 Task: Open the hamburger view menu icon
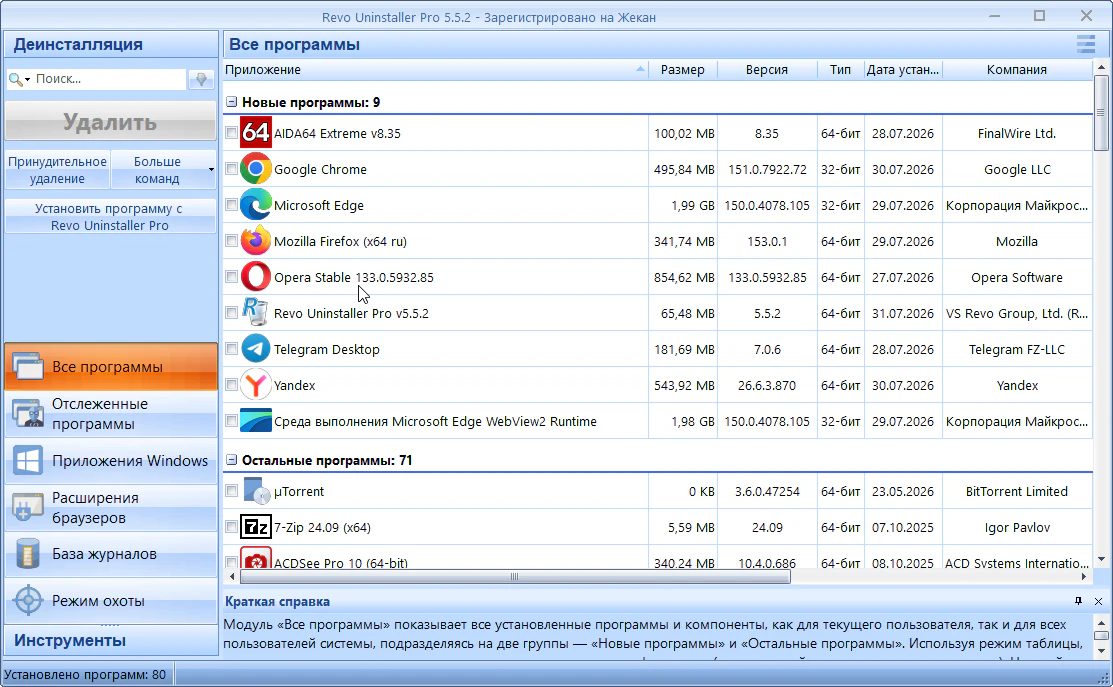click(x=1085, y=44)
